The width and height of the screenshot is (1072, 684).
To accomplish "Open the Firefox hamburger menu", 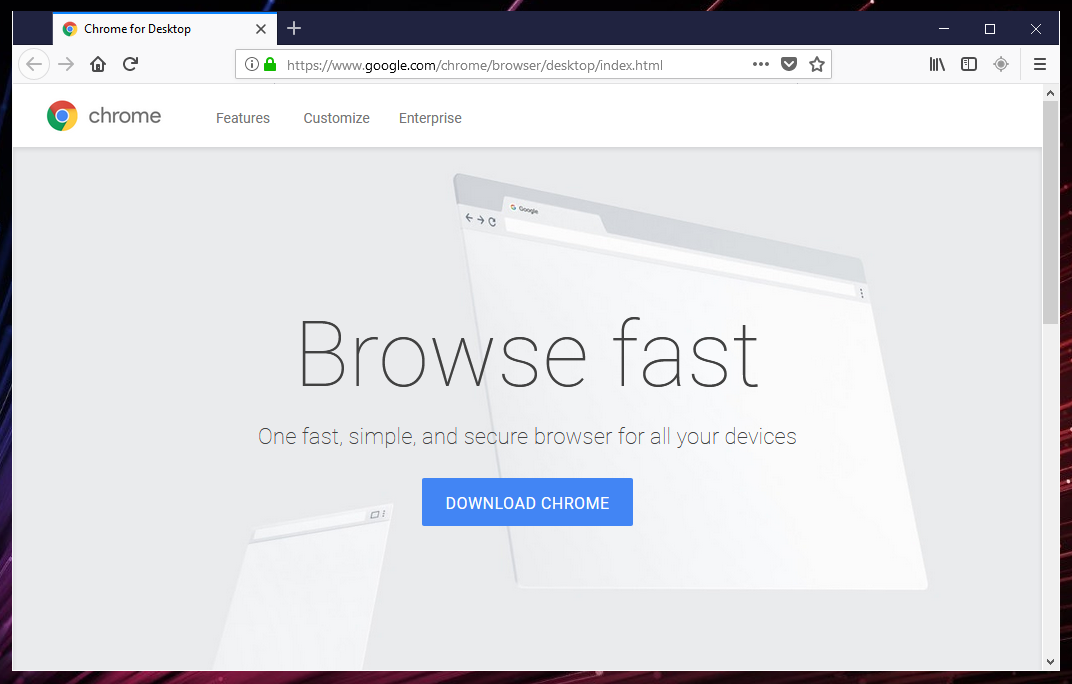I will (x=1040, y=64).
